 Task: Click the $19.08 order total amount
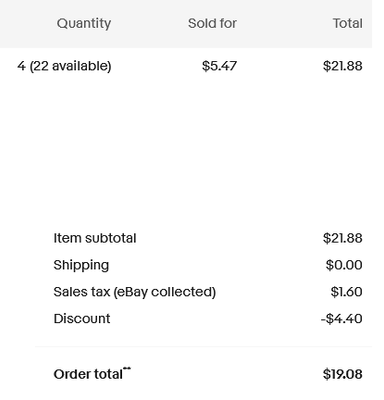[342, 374]
